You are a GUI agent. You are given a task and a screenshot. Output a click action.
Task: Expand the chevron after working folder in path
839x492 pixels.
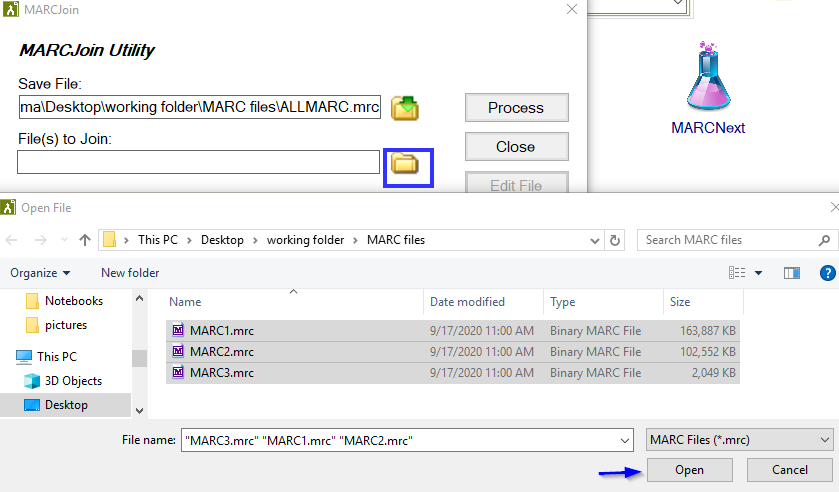(355, 240)
